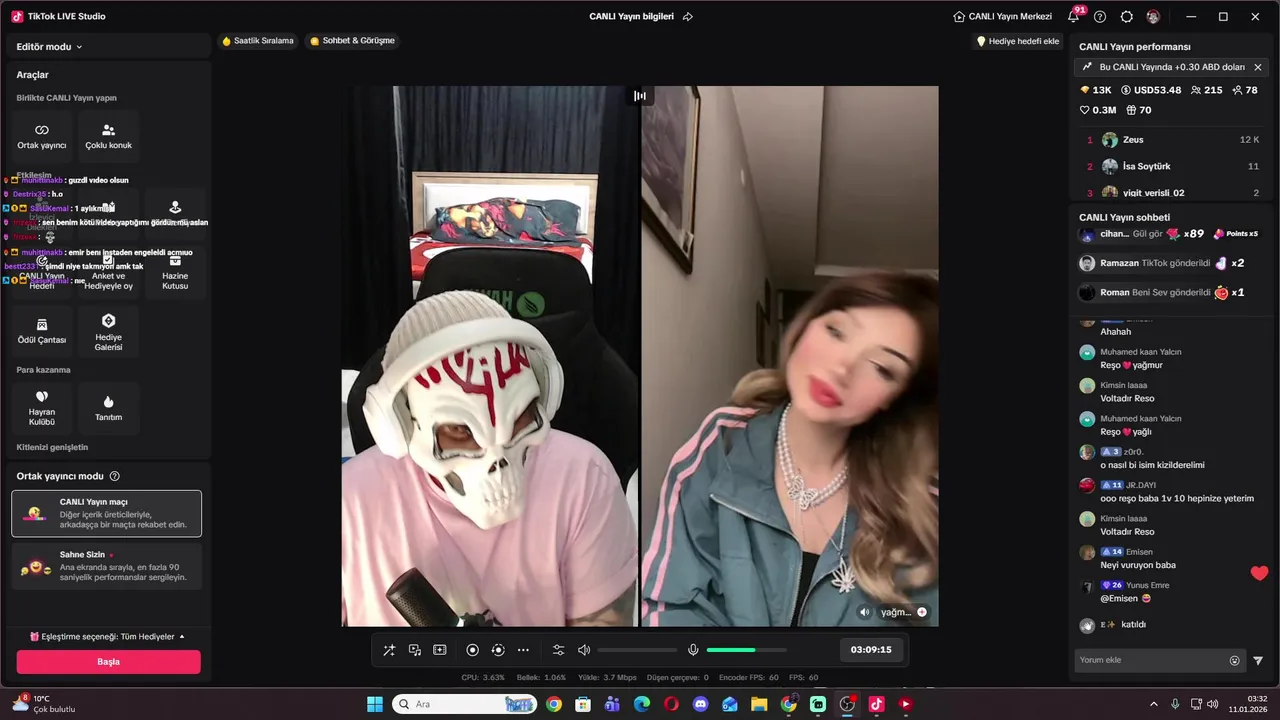Click the USD53.48 earnings stat
1280x720 pixels.
click(x=1151, y=90)
